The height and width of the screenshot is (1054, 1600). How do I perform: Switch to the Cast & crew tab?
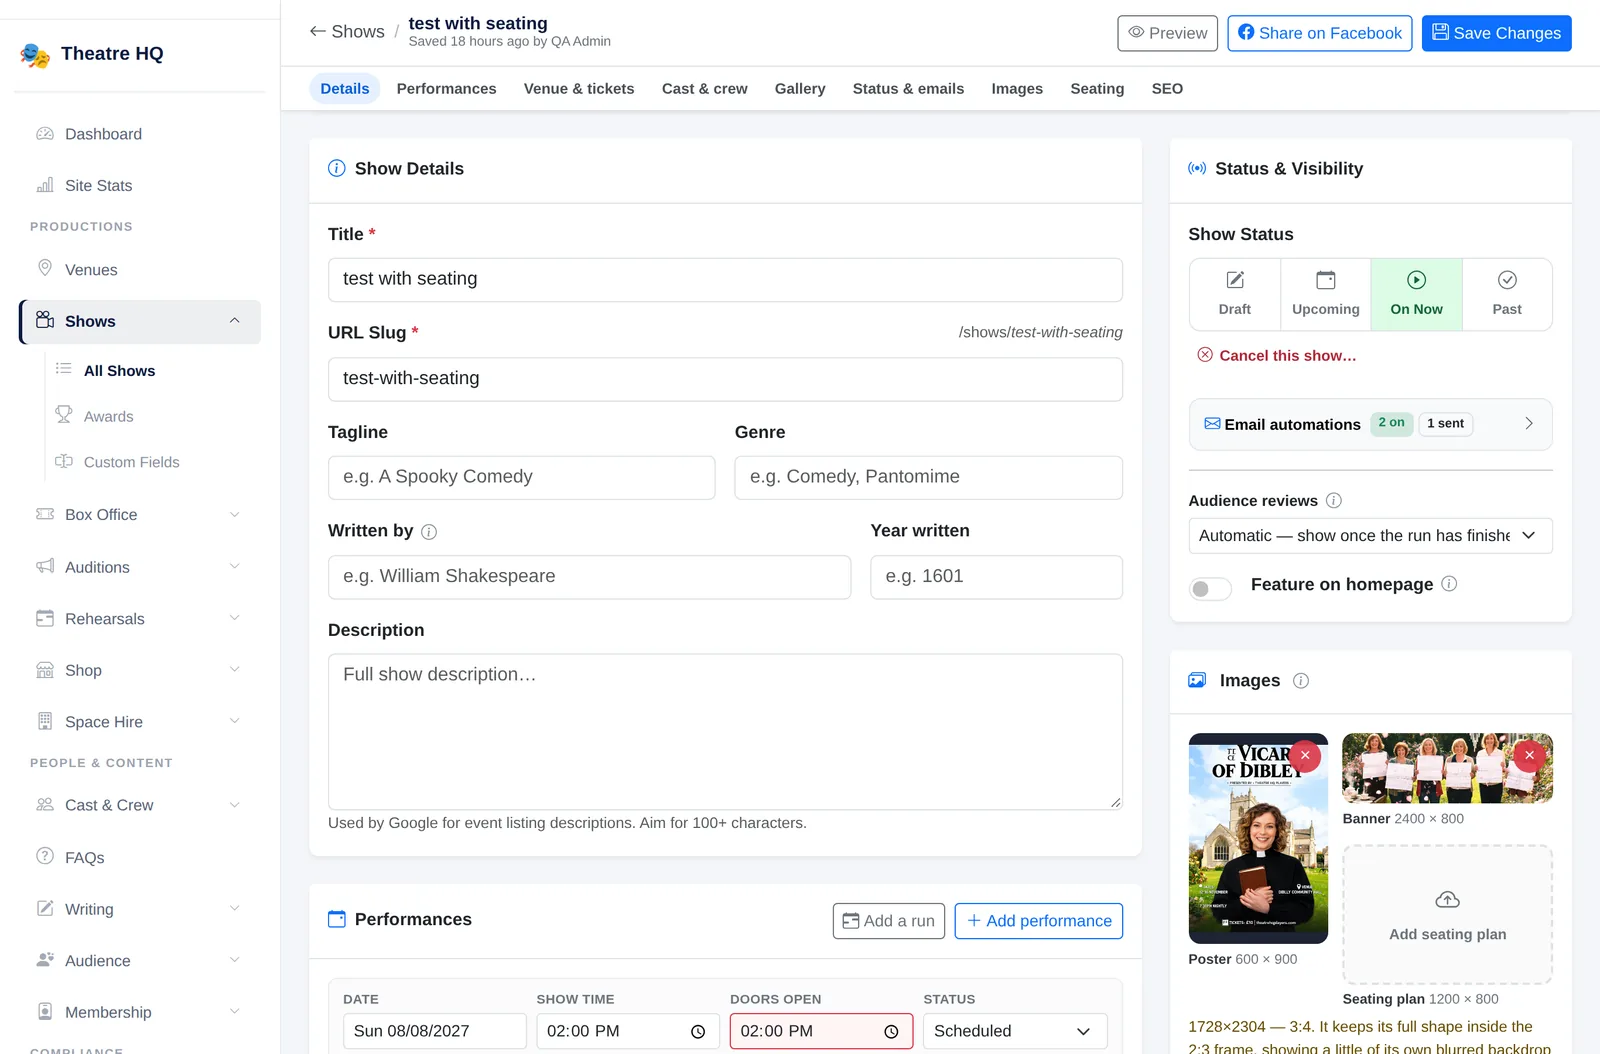pos(705,89)
